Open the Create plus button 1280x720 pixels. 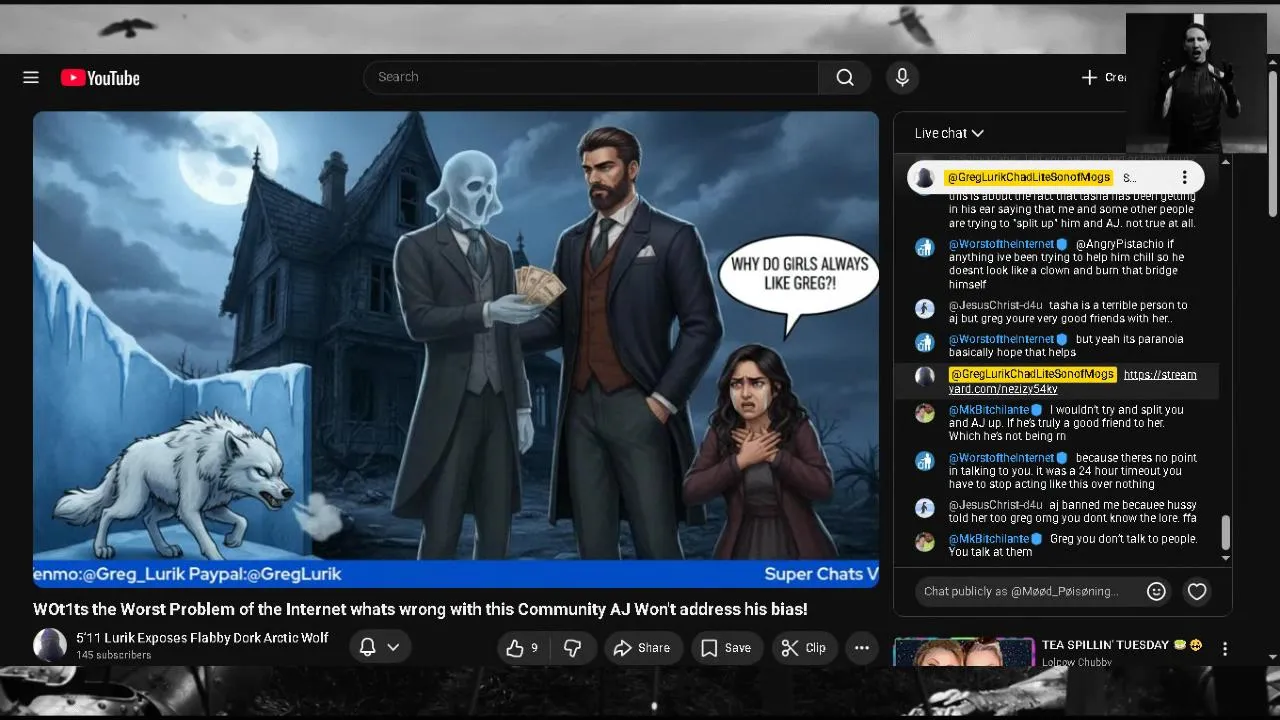coord(1104,77)
